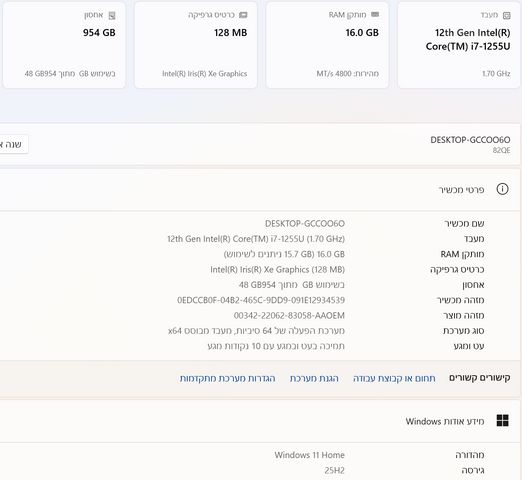Click the מהדורה label
This screenshot has width=522, height=480.
coord(470,455)
